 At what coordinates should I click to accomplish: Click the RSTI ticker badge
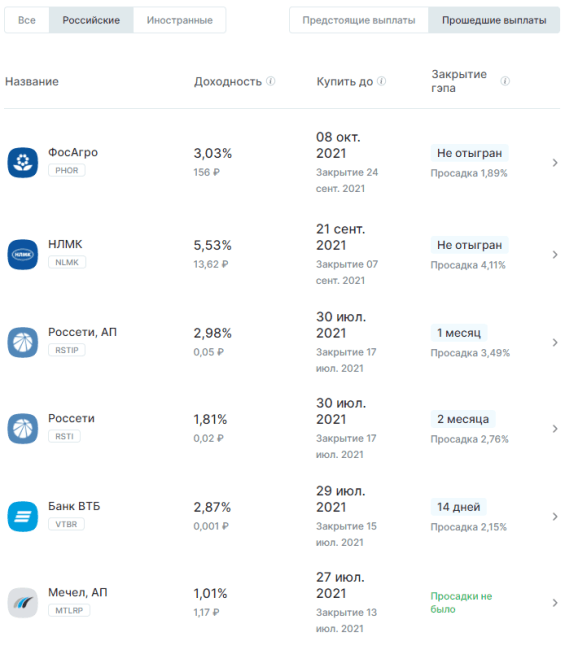[64, 437]
